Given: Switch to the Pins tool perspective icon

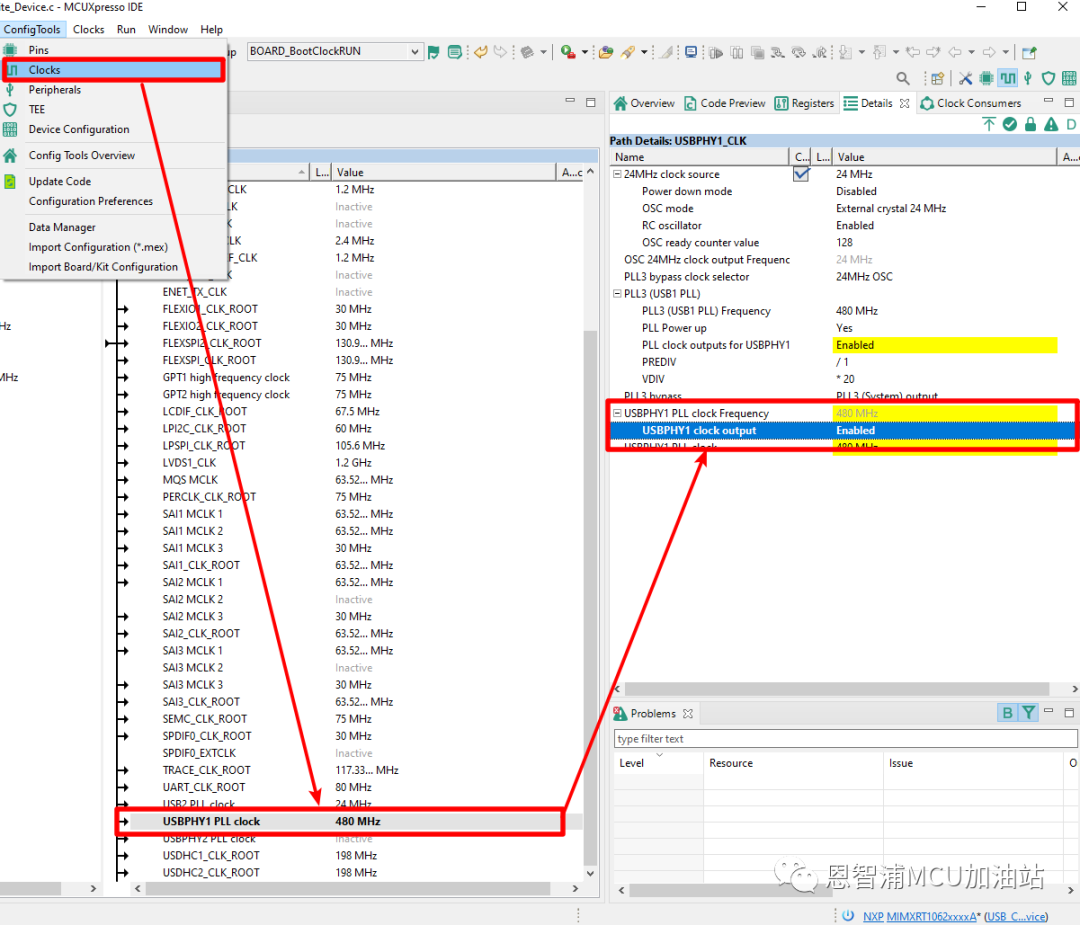Looking at the screenshot, I should pyautogui.click(x=986, y=78).
